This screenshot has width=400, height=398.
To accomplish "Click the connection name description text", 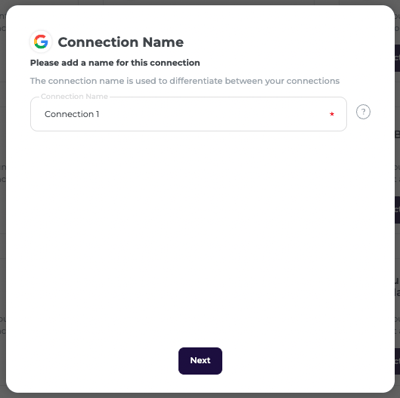I will click(x=185, y=81).
